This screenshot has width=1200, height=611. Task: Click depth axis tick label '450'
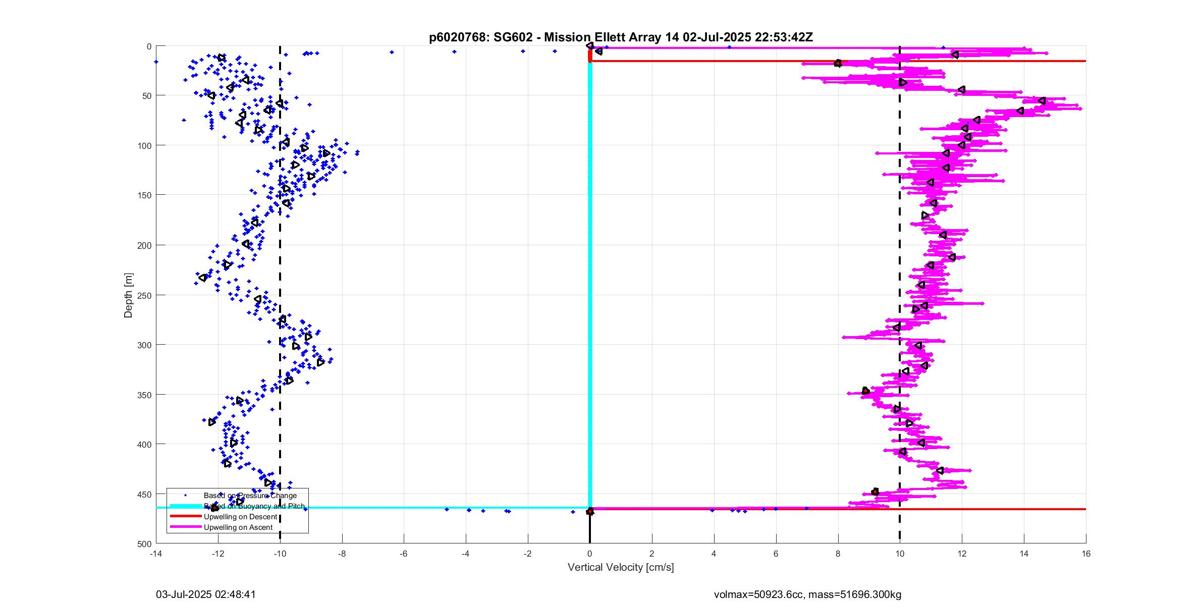click(x=144, y=494)
